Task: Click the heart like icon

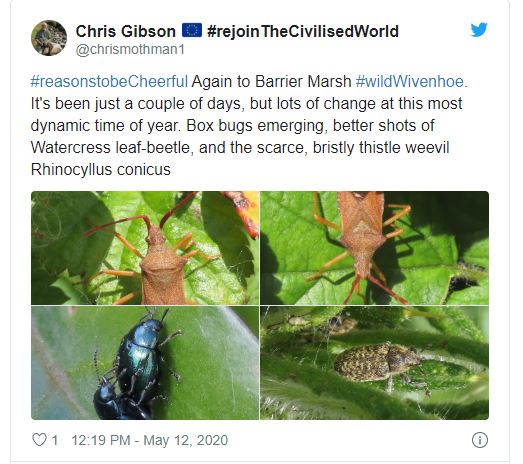Action: click(39, 440)
